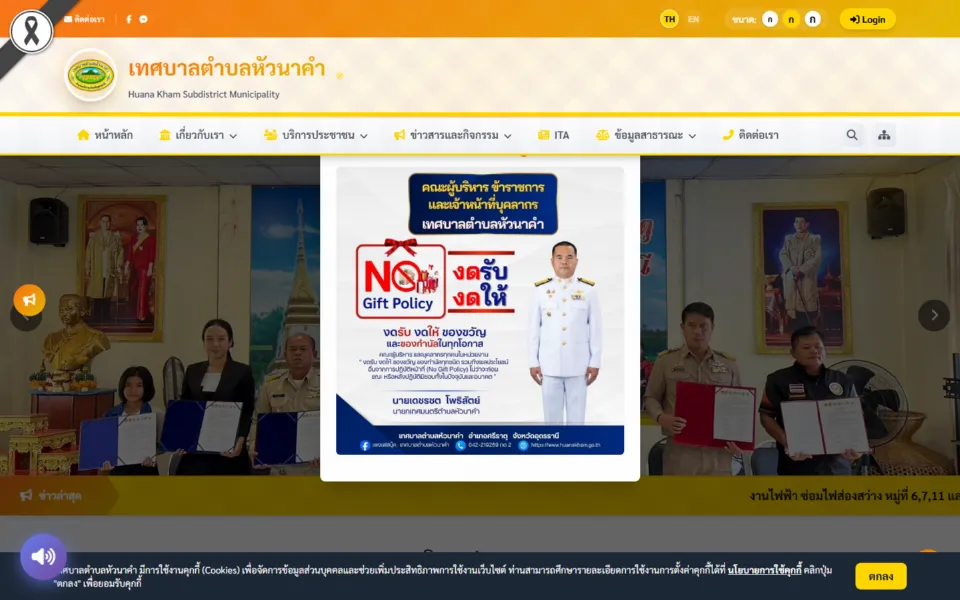Viewport: 960px width, 600px height.
Task: Open the Facebook icon in top bar
Action: [x=129, y=19]
